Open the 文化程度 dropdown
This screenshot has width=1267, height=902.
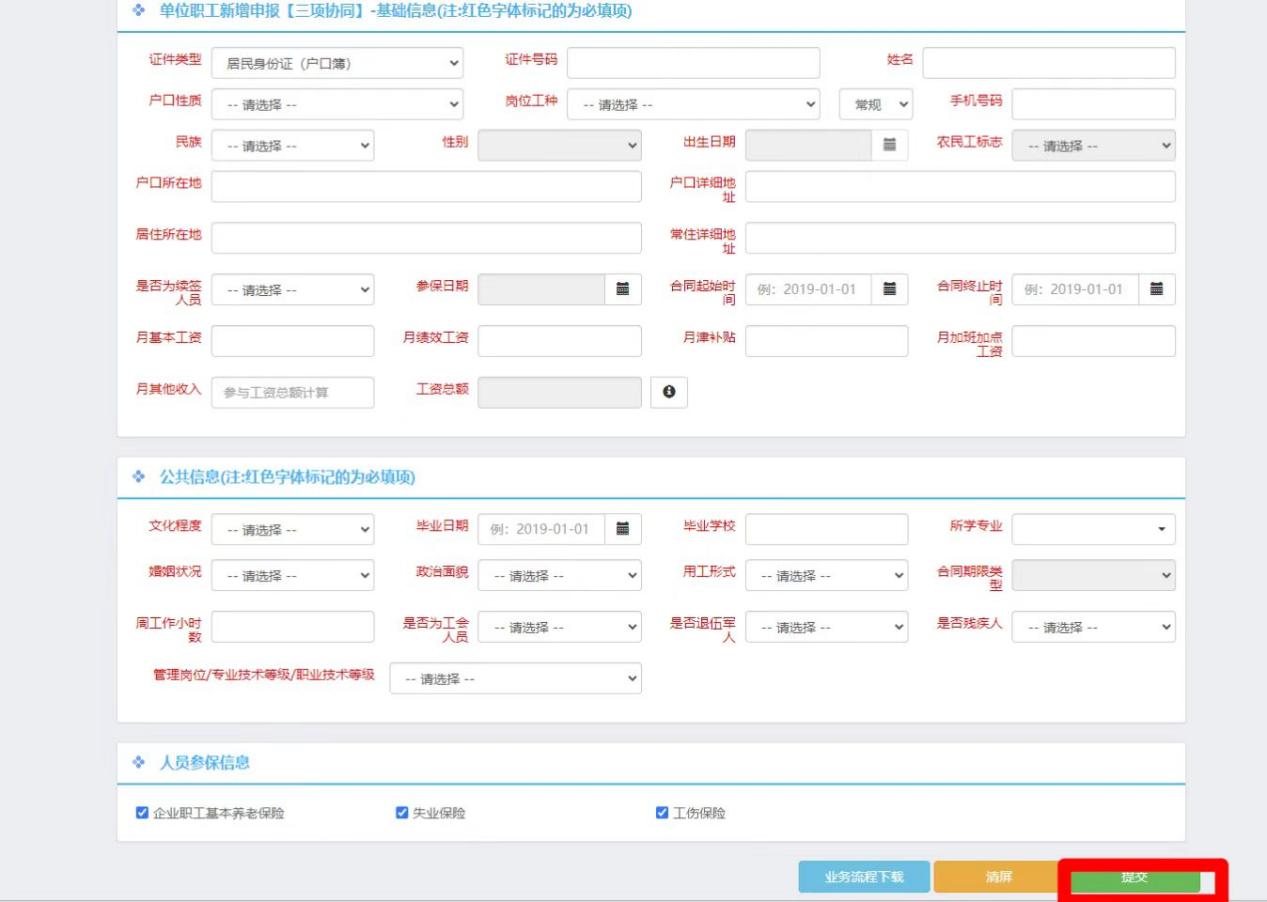click(292, 529)
